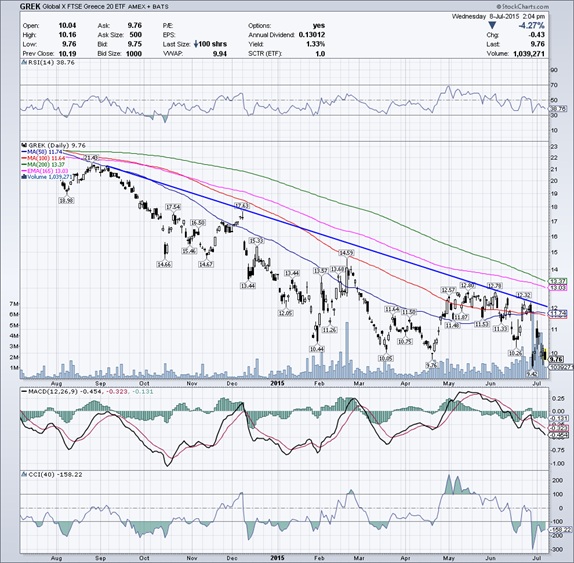The height and width of the screenshot is (563, 574).
Task: Click the EMA(165) 13.03 legend entry
Action: 45,171
